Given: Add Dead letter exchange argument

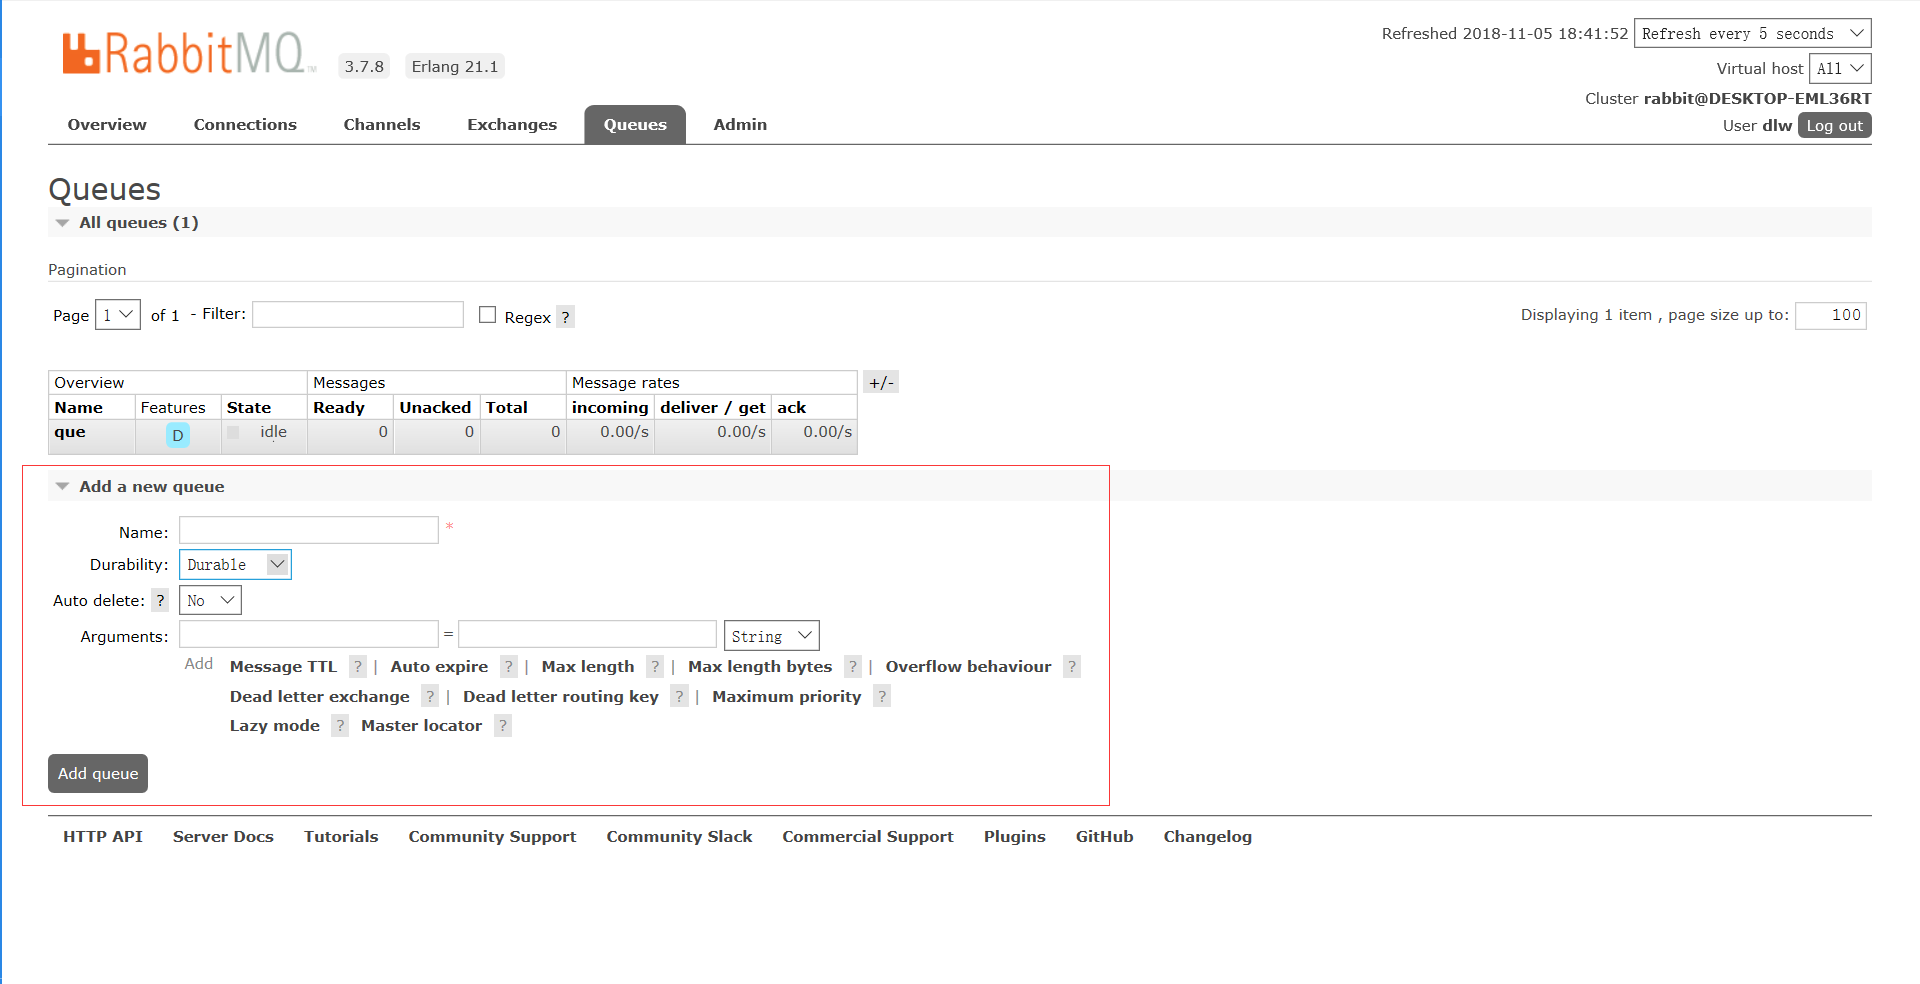Looking at the screenshot, I should pyautogui.click(x=320, y=697).
